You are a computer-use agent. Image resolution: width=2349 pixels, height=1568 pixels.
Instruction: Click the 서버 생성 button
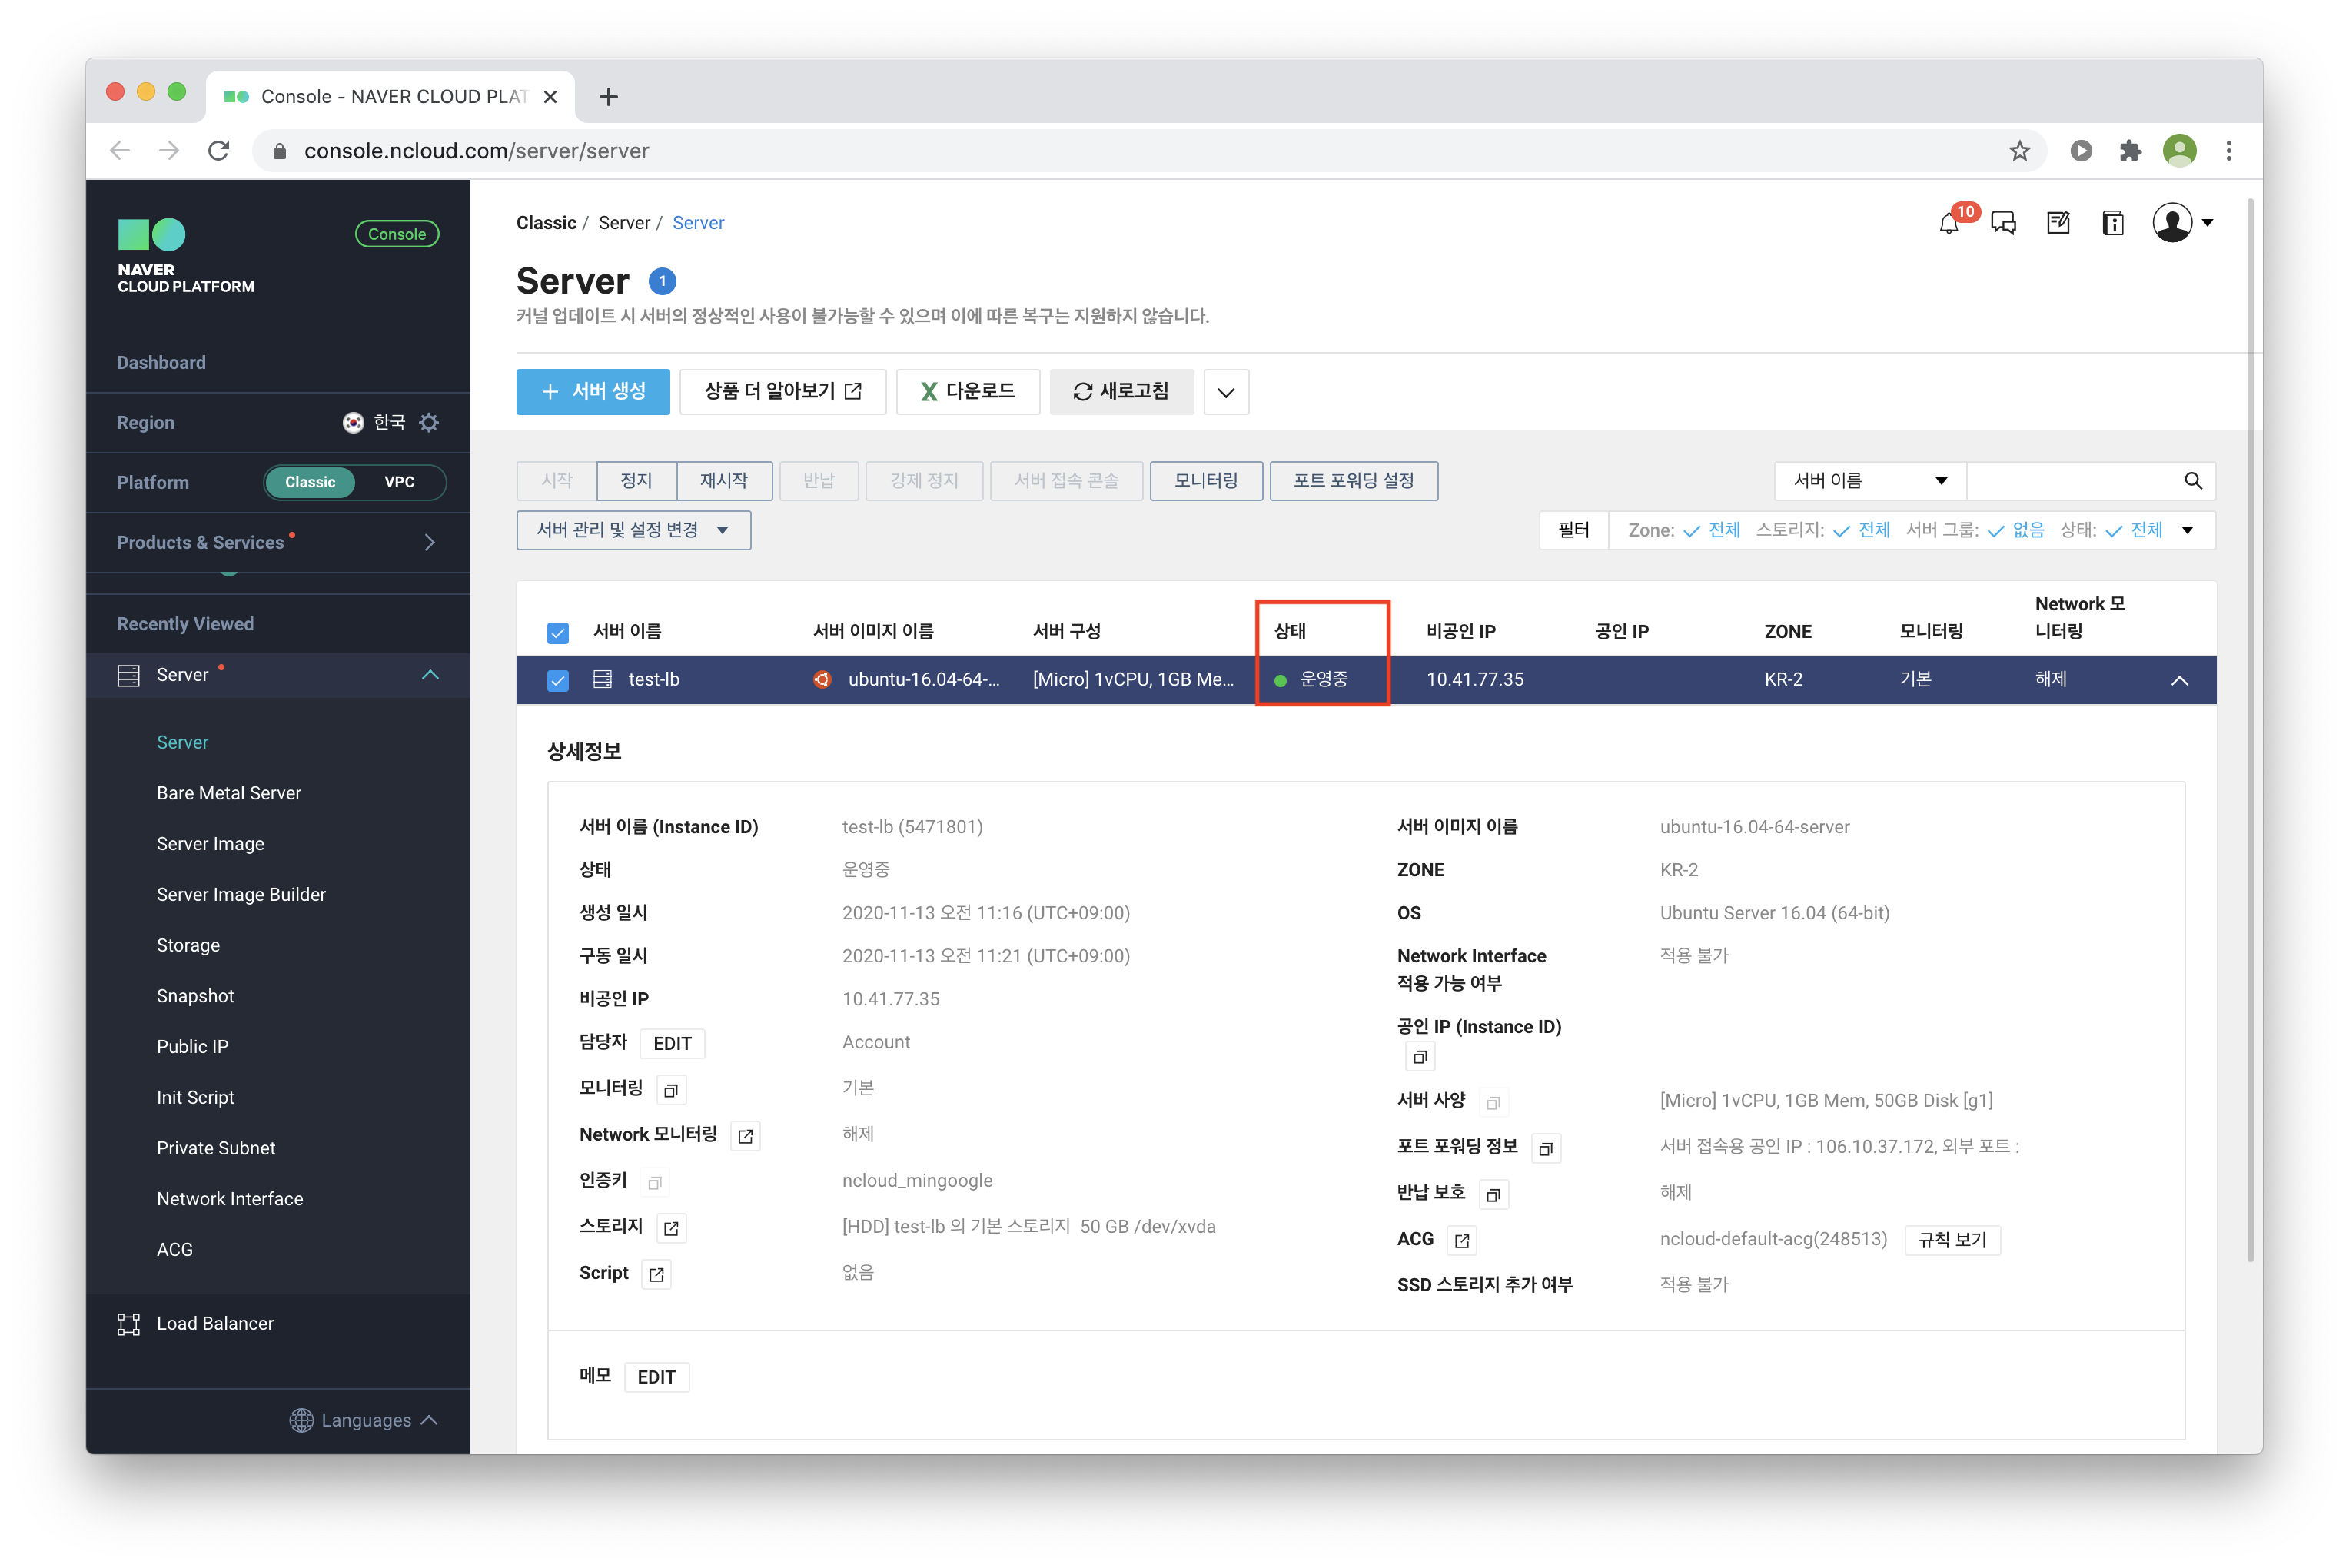pyautogui.click(x=593, y=392)
